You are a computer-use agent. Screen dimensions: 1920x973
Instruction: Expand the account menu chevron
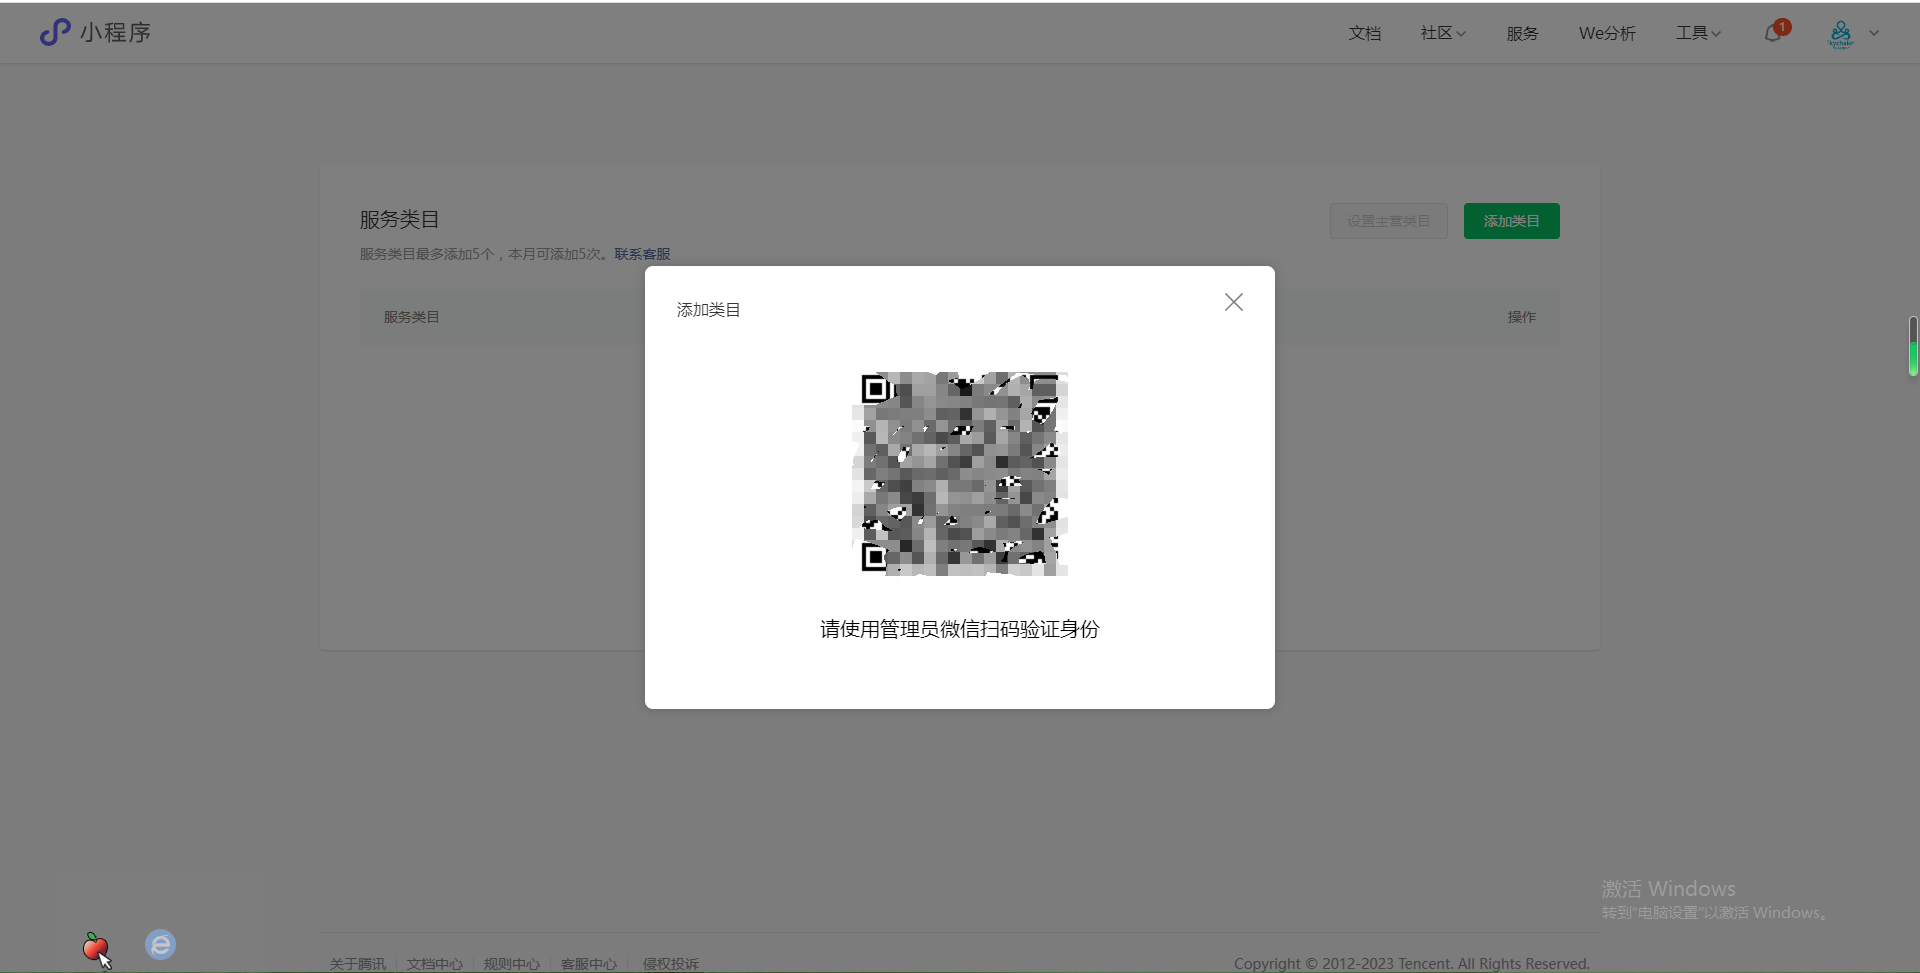1874,33
